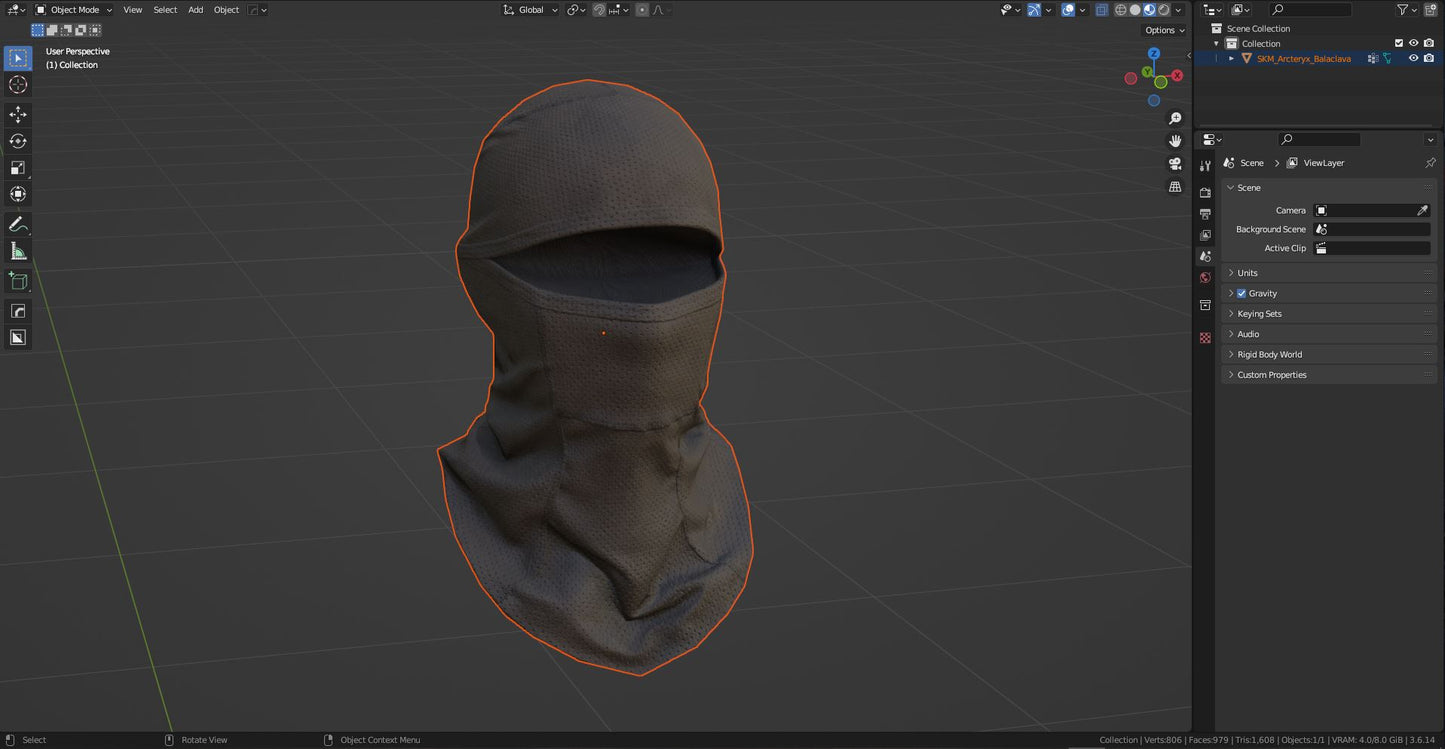Open the Object Mode dropdown
Image resolution: width=1445 pixels, height=749 pixels.
click(73, 10)
